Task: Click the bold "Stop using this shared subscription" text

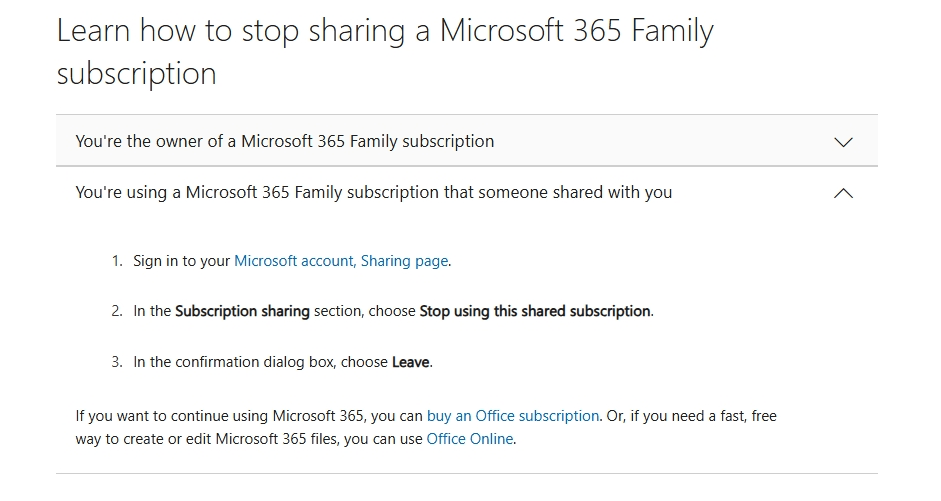Action: coord(535,311)
